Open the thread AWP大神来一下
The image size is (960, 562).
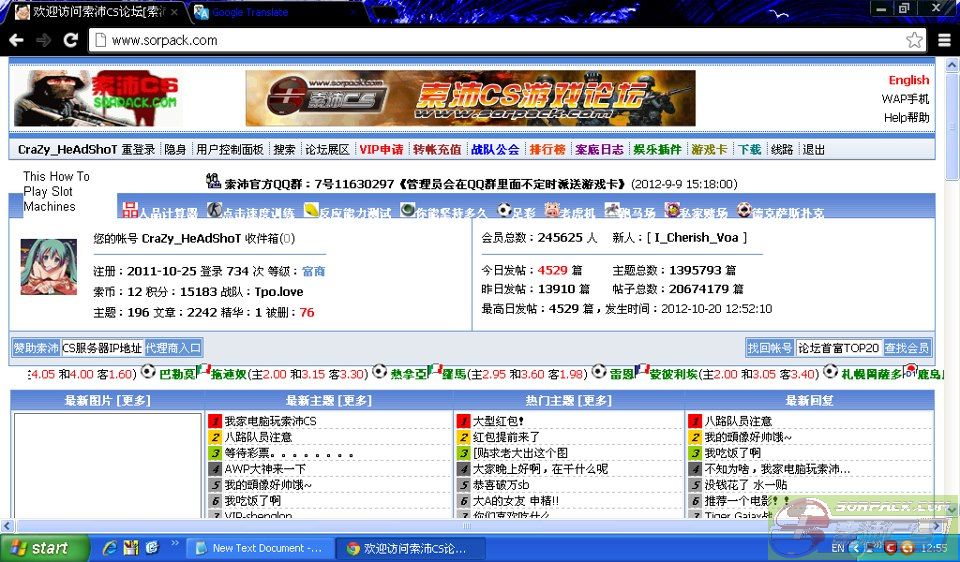pos(264,469)
